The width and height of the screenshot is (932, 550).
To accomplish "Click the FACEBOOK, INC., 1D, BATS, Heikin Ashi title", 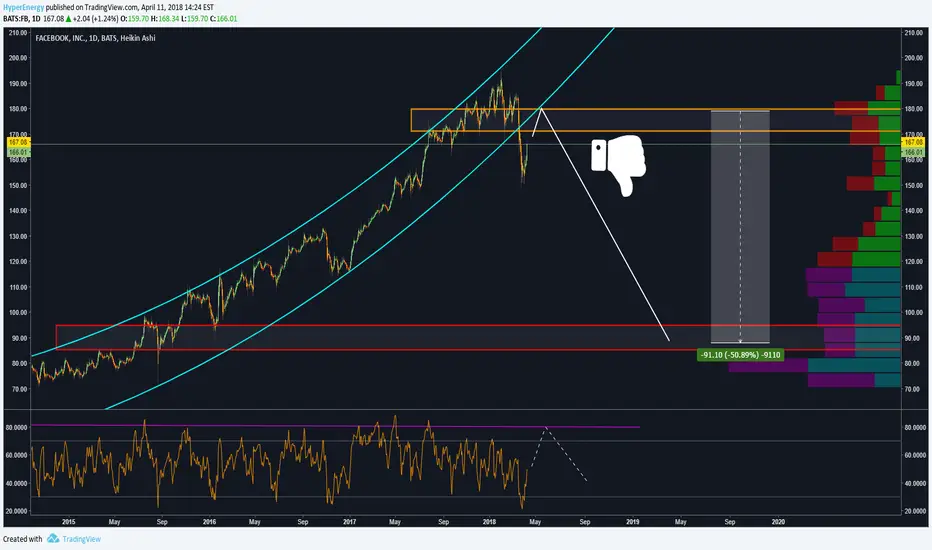I will coord(95,38).
